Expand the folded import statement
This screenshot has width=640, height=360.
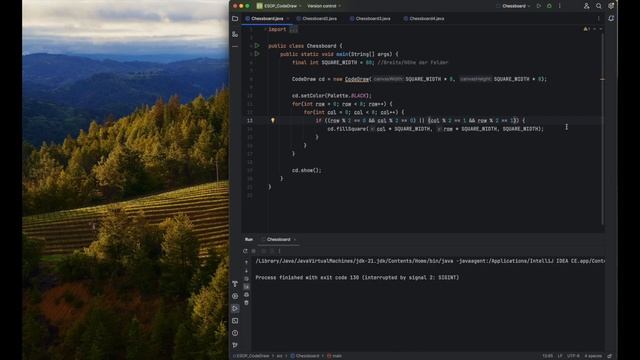coord(293,29)
